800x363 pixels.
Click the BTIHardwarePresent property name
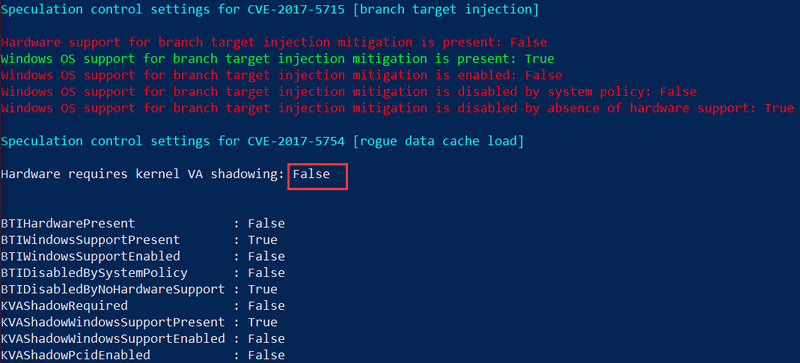tap(68, 223)
